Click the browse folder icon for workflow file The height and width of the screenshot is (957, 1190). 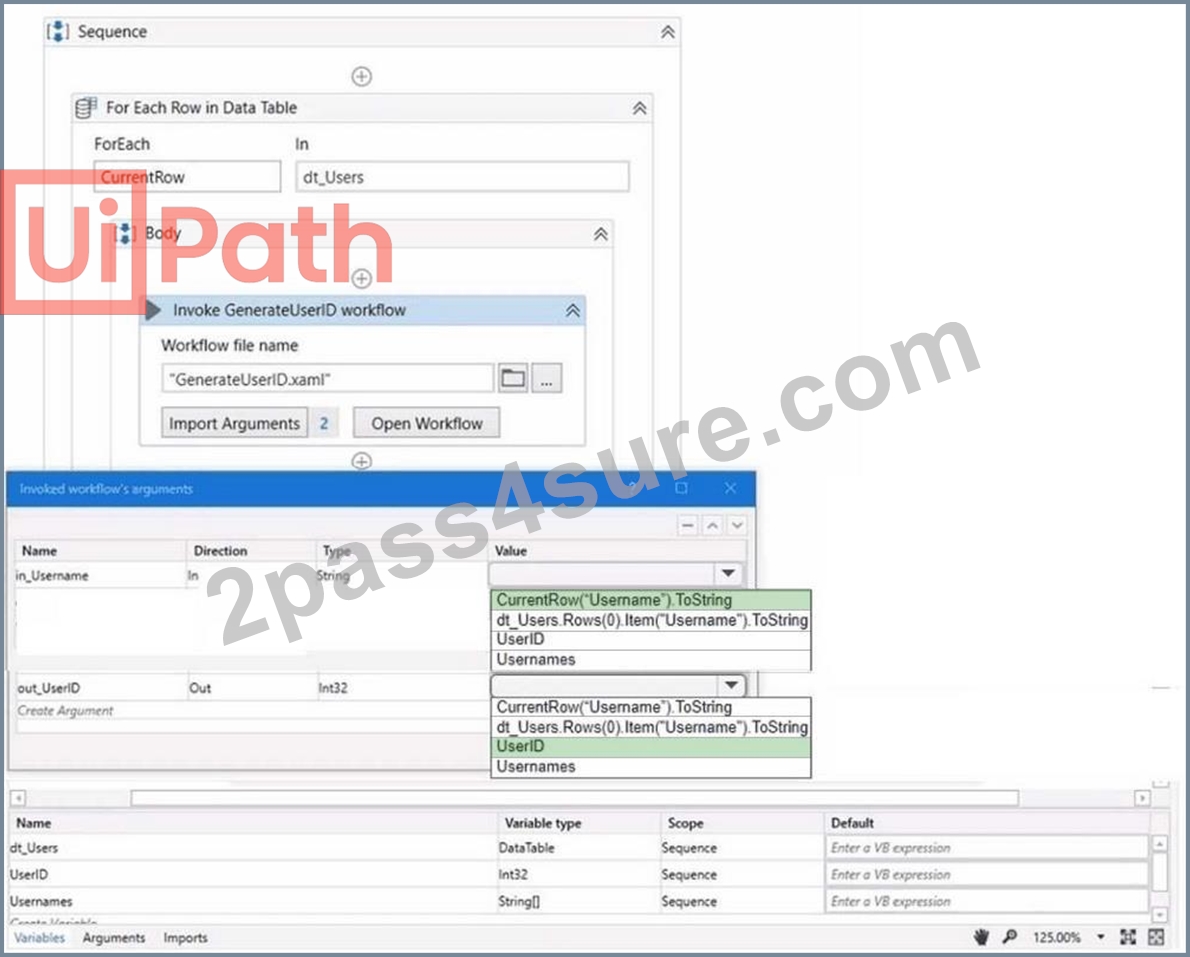tap(513, 378)
